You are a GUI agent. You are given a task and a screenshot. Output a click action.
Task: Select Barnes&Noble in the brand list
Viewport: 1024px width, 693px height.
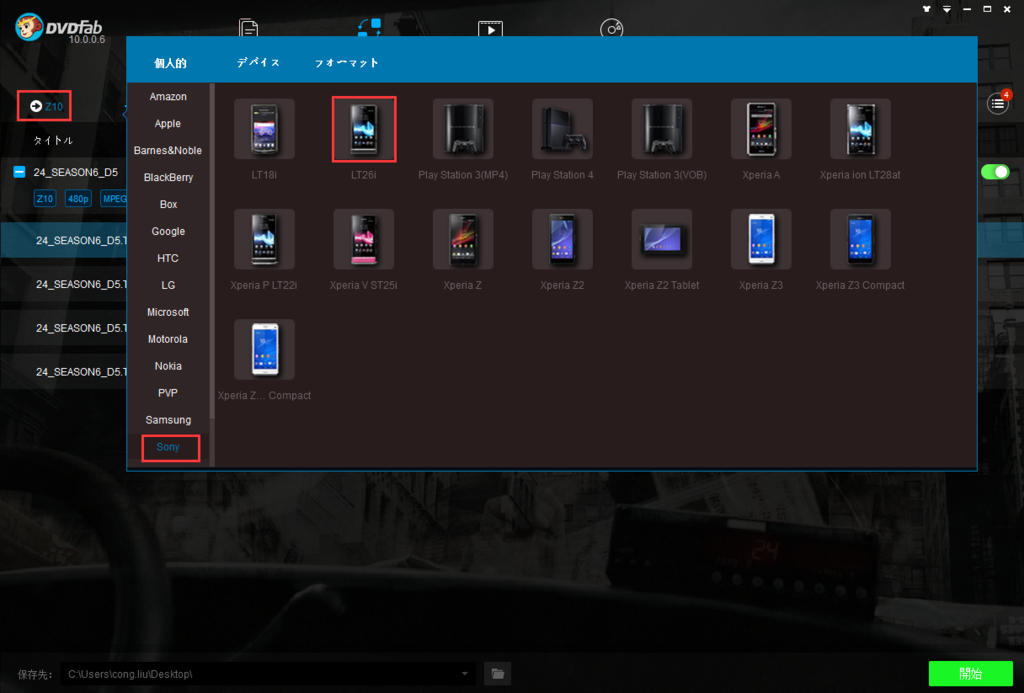(168, 150)
